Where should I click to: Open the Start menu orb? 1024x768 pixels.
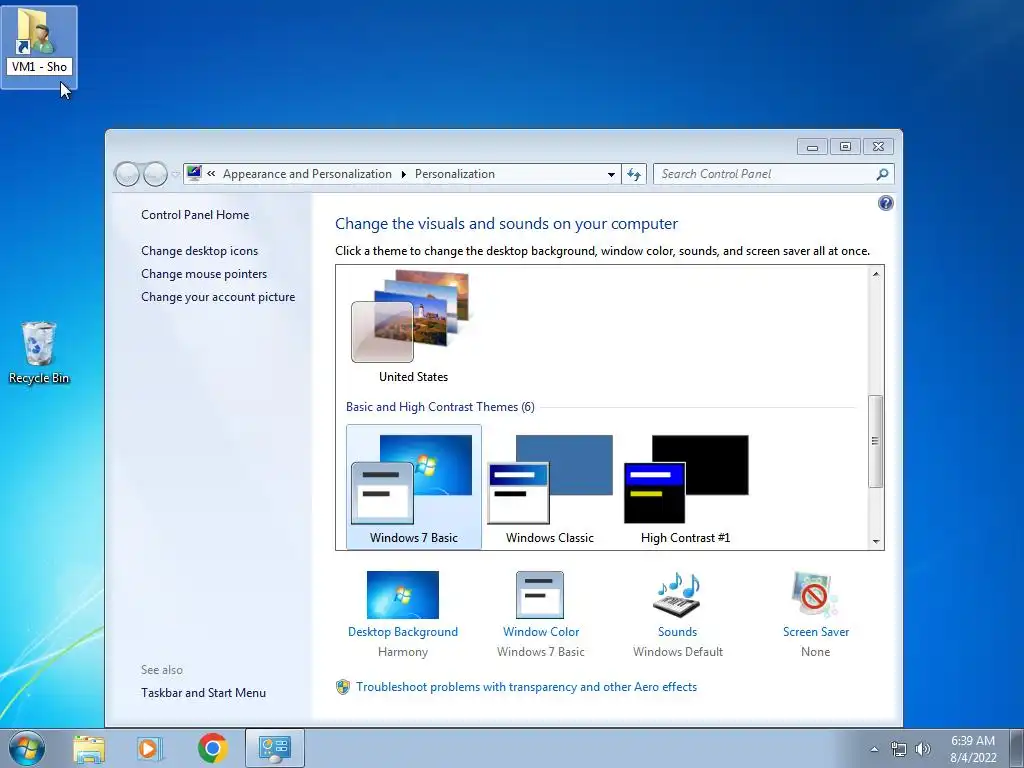[x=27, y=748]
